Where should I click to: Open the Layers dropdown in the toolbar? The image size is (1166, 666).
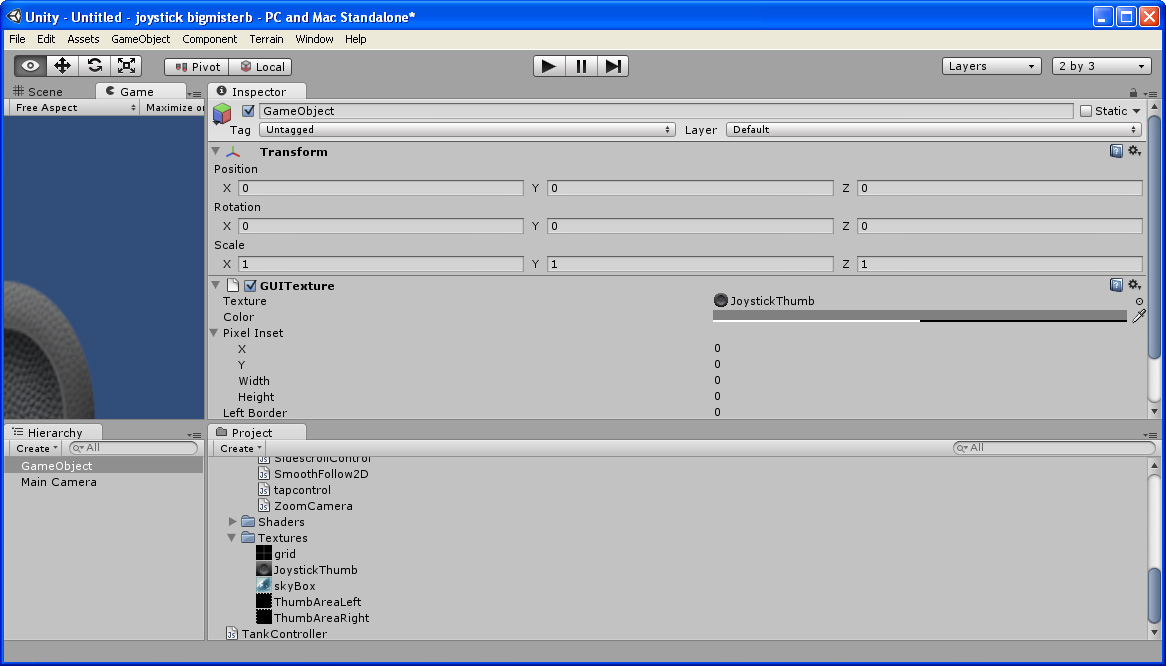[x=990, y=65]
